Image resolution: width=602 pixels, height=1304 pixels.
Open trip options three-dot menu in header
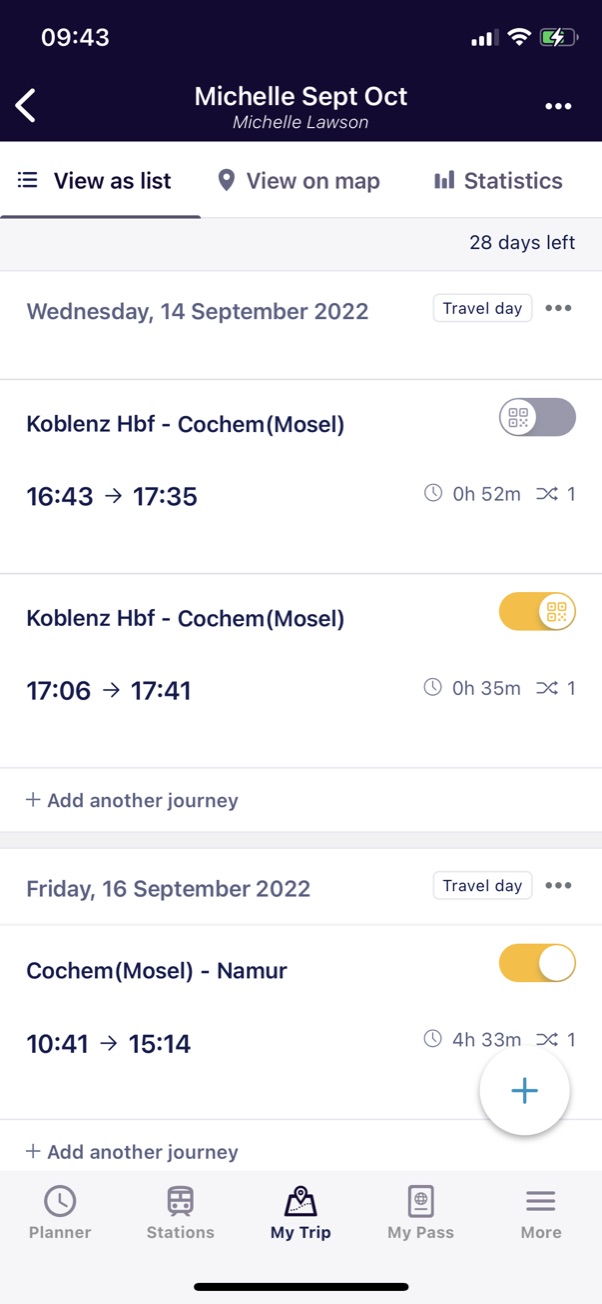pyautogui.click(x=558, y=106)
